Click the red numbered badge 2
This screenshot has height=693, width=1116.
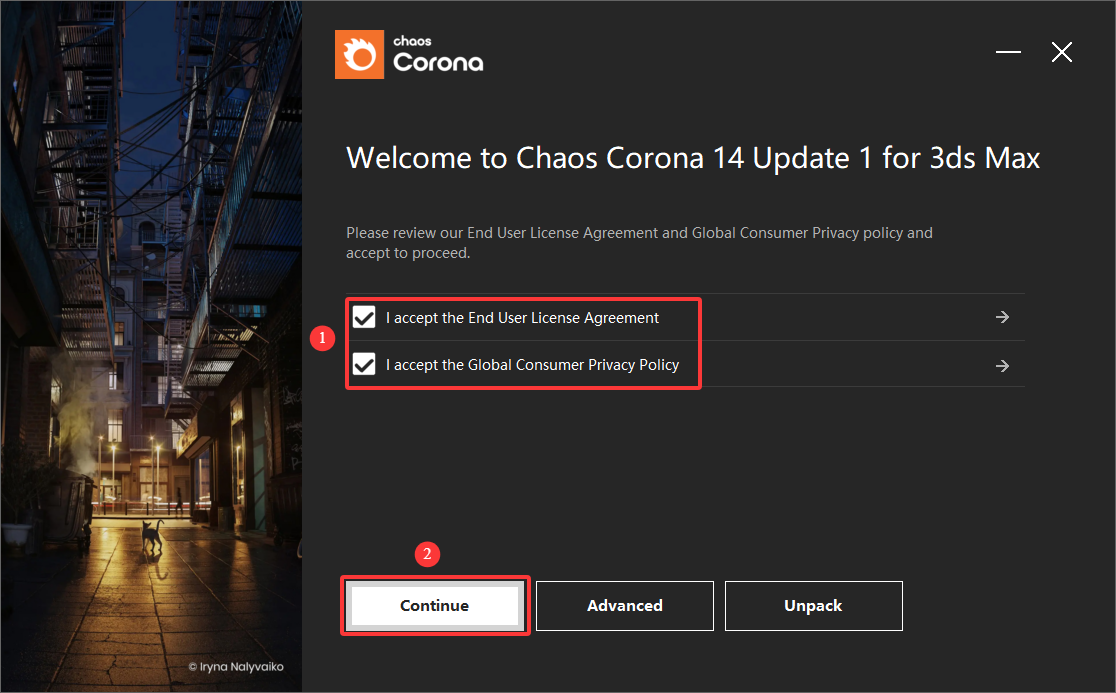pos(427,554)
